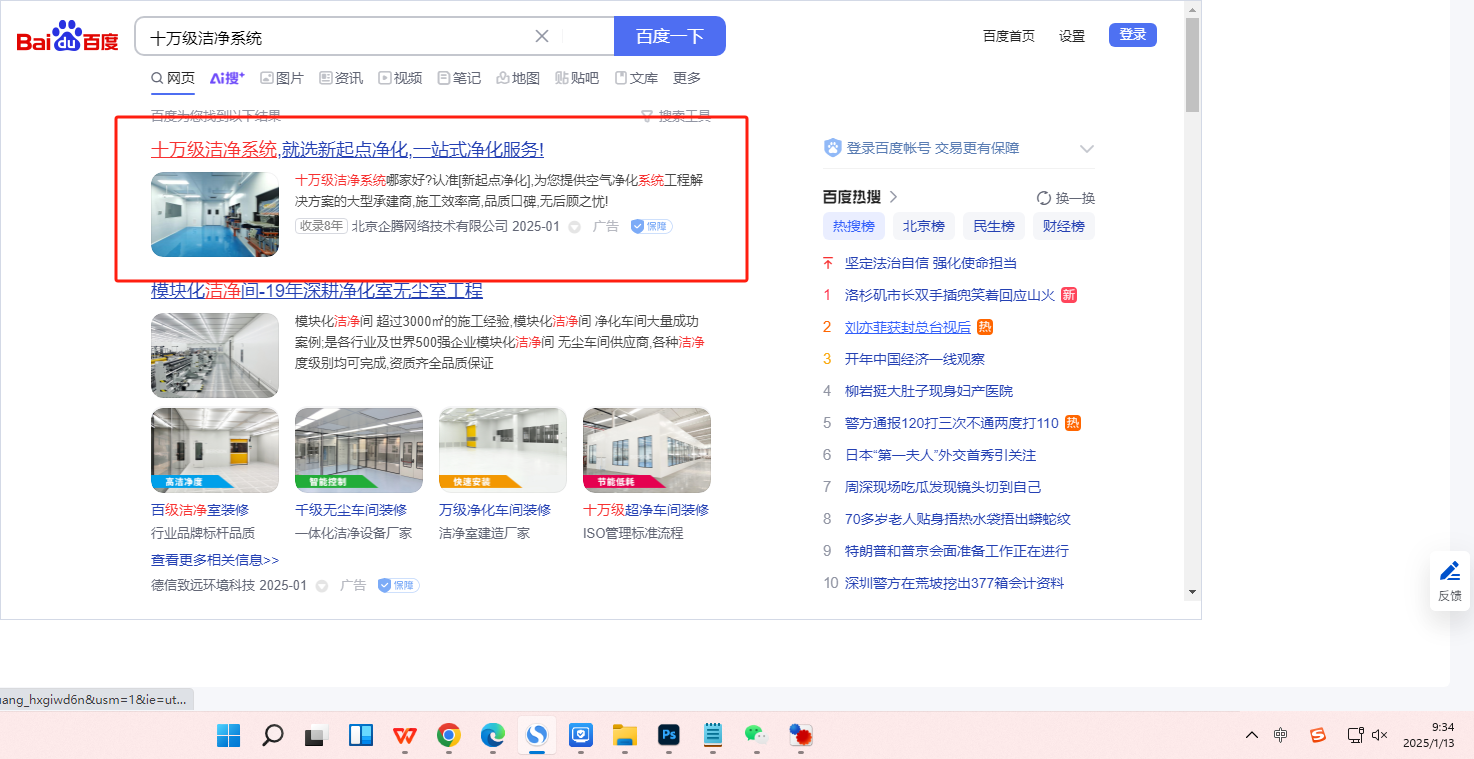
Task: Open Windows taskbar search
Action: point(272,736)
